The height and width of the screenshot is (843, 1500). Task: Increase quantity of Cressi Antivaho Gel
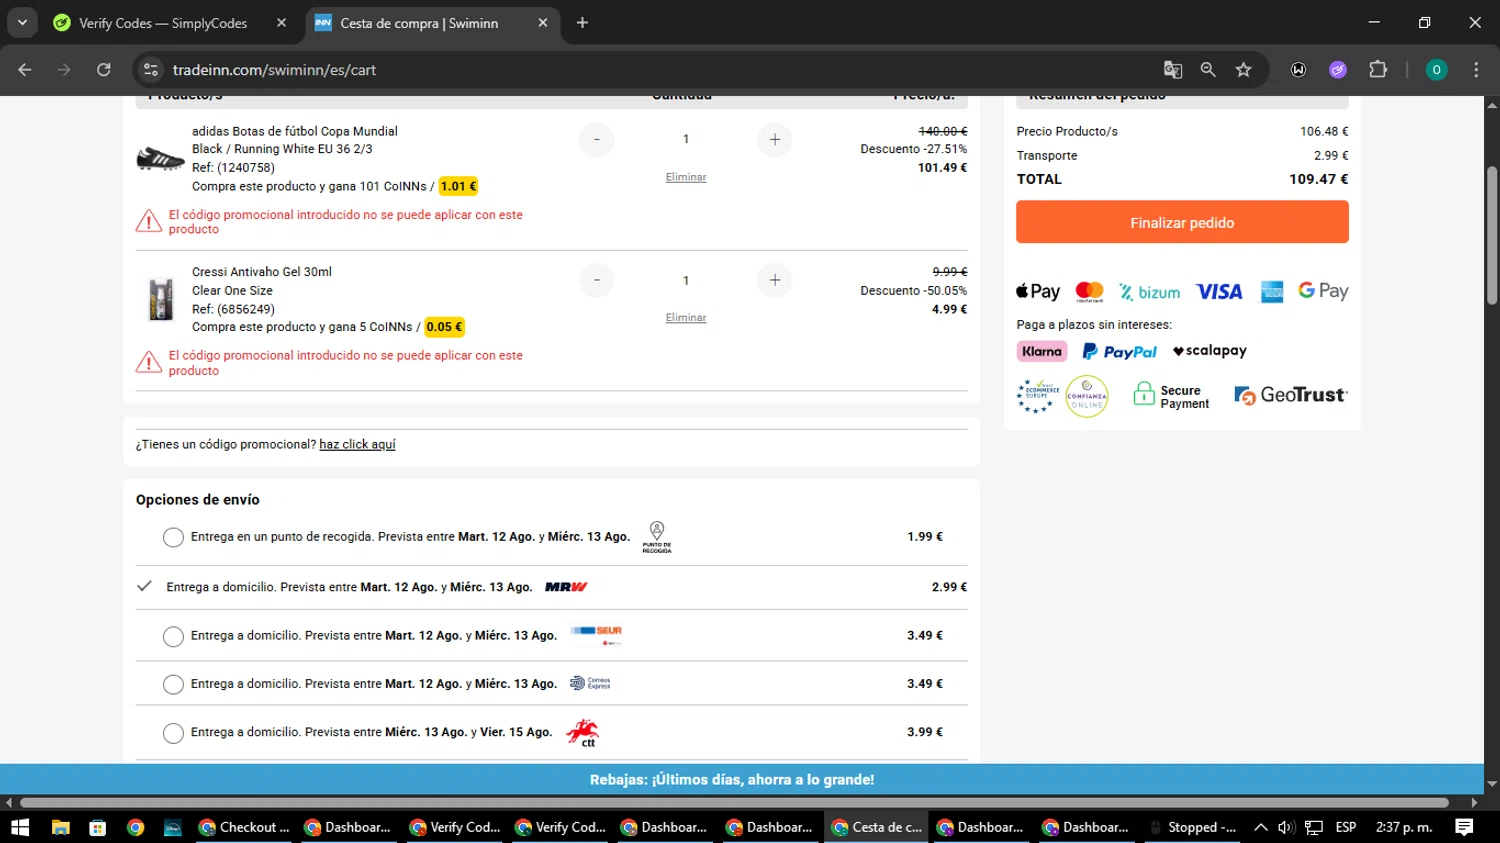[775, 281]
